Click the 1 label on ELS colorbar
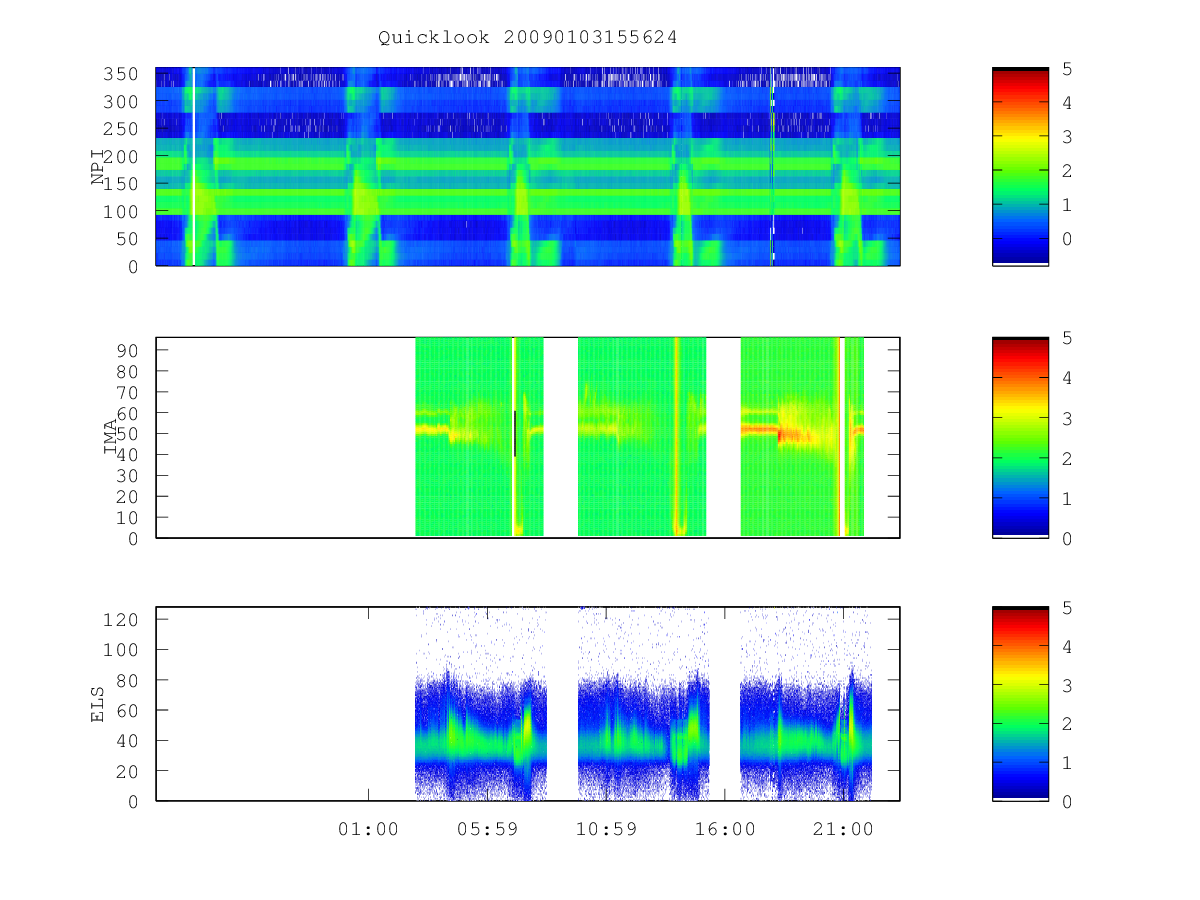The image size is (1200, 900). click(1066, 763)
